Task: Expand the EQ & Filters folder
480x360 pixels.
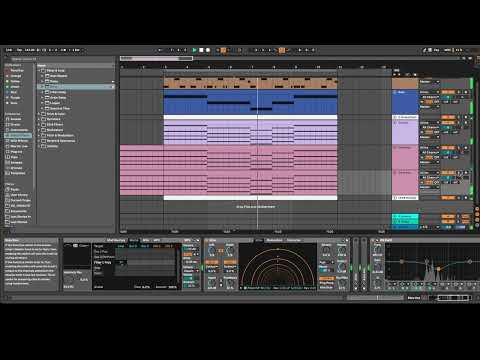Action: pos(39,125)
